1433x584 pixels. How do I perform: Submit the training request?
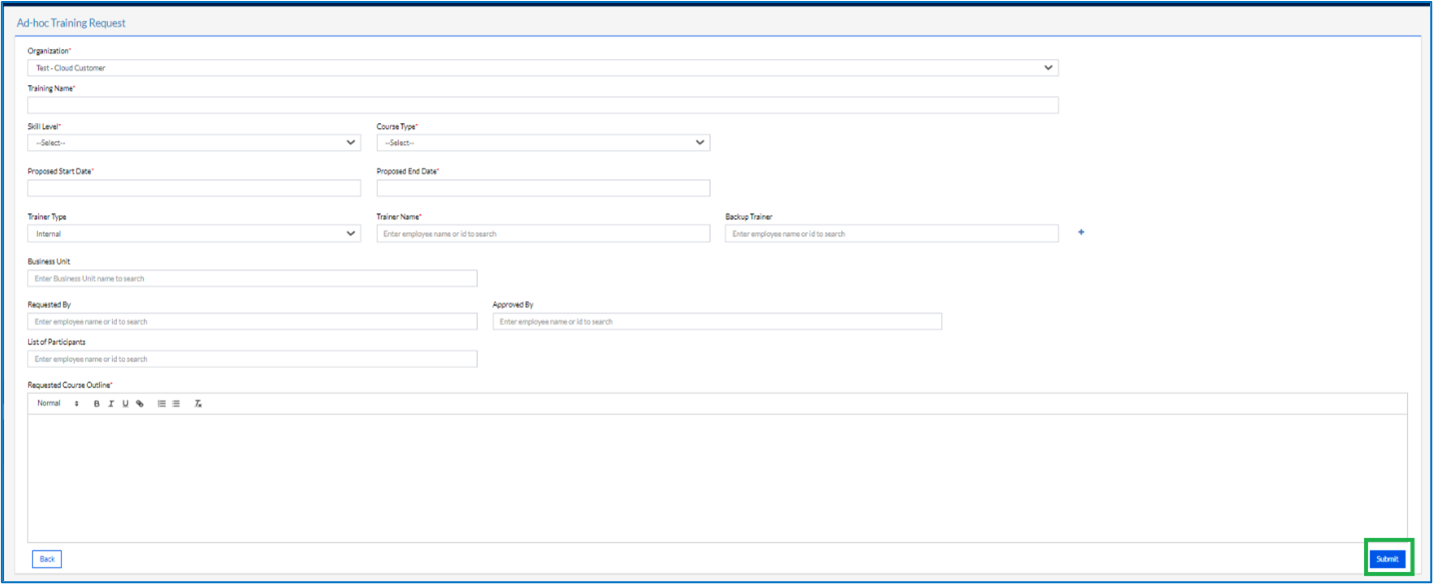pos(1387,559)
